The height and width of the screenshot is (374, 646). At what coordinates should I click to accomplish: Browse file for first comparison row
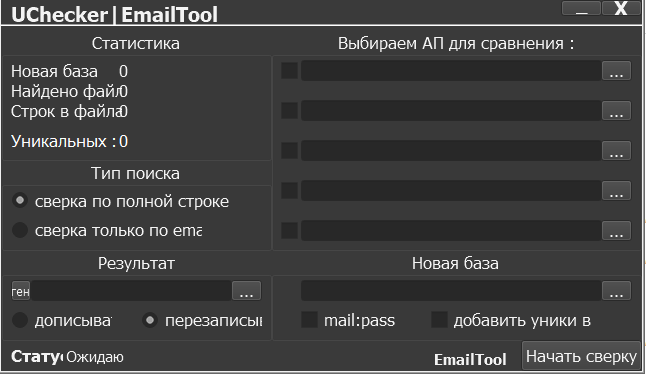(x=616, y=71)
